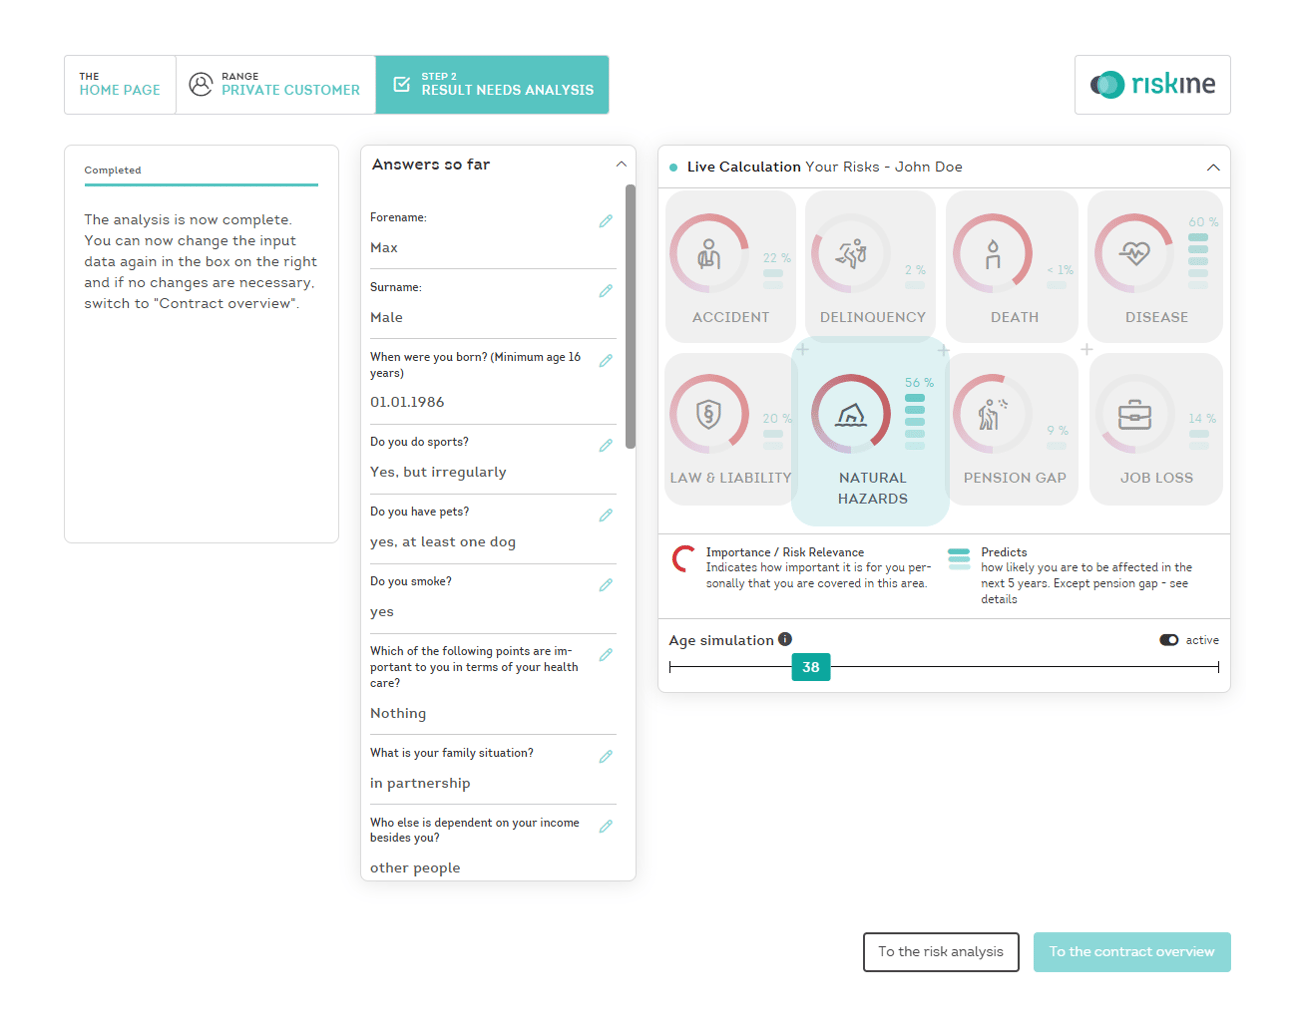The height and width of the screenshot is (1036, 1297).
Task: Select the Accident risk icon
Action: pos(709,254)
